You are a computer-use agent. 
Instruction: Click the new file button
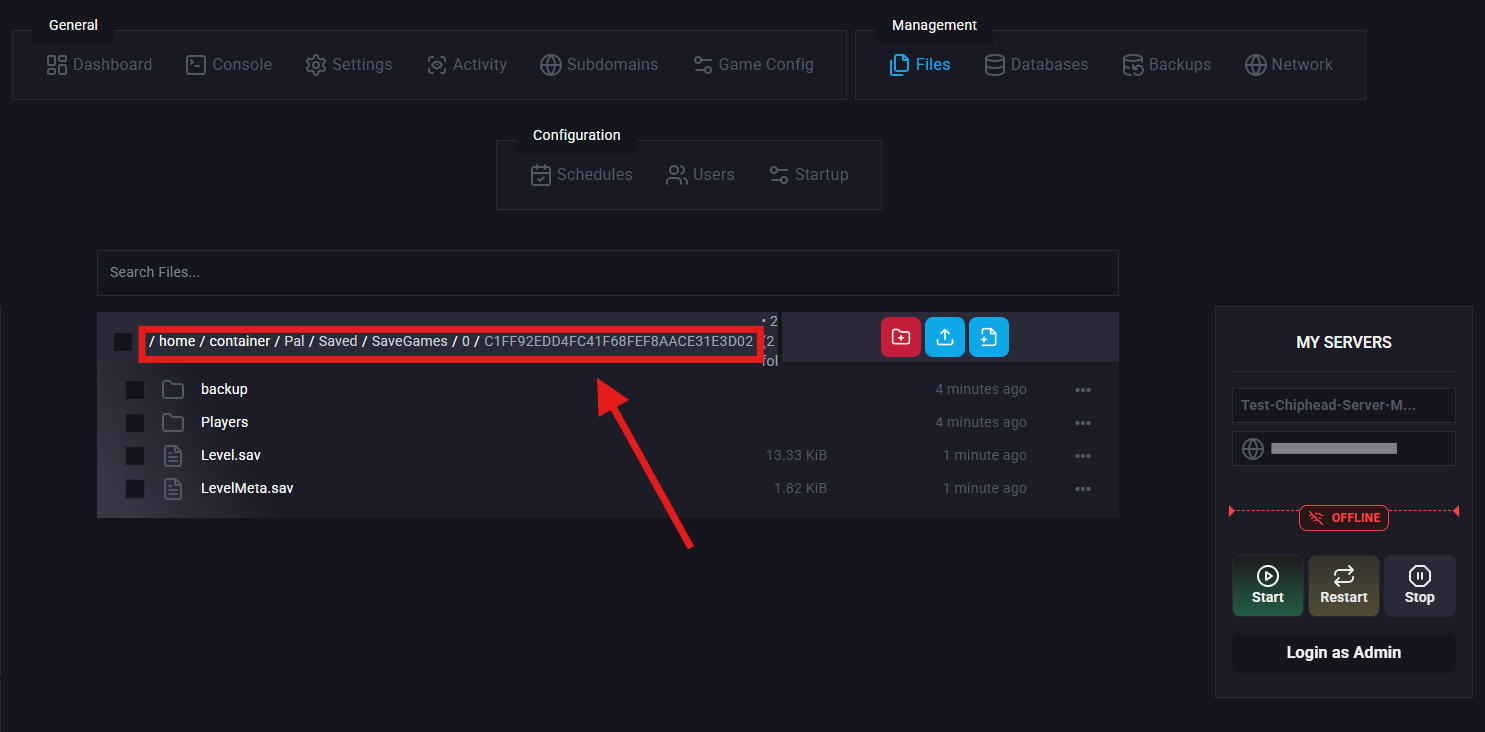coord(989,337)
